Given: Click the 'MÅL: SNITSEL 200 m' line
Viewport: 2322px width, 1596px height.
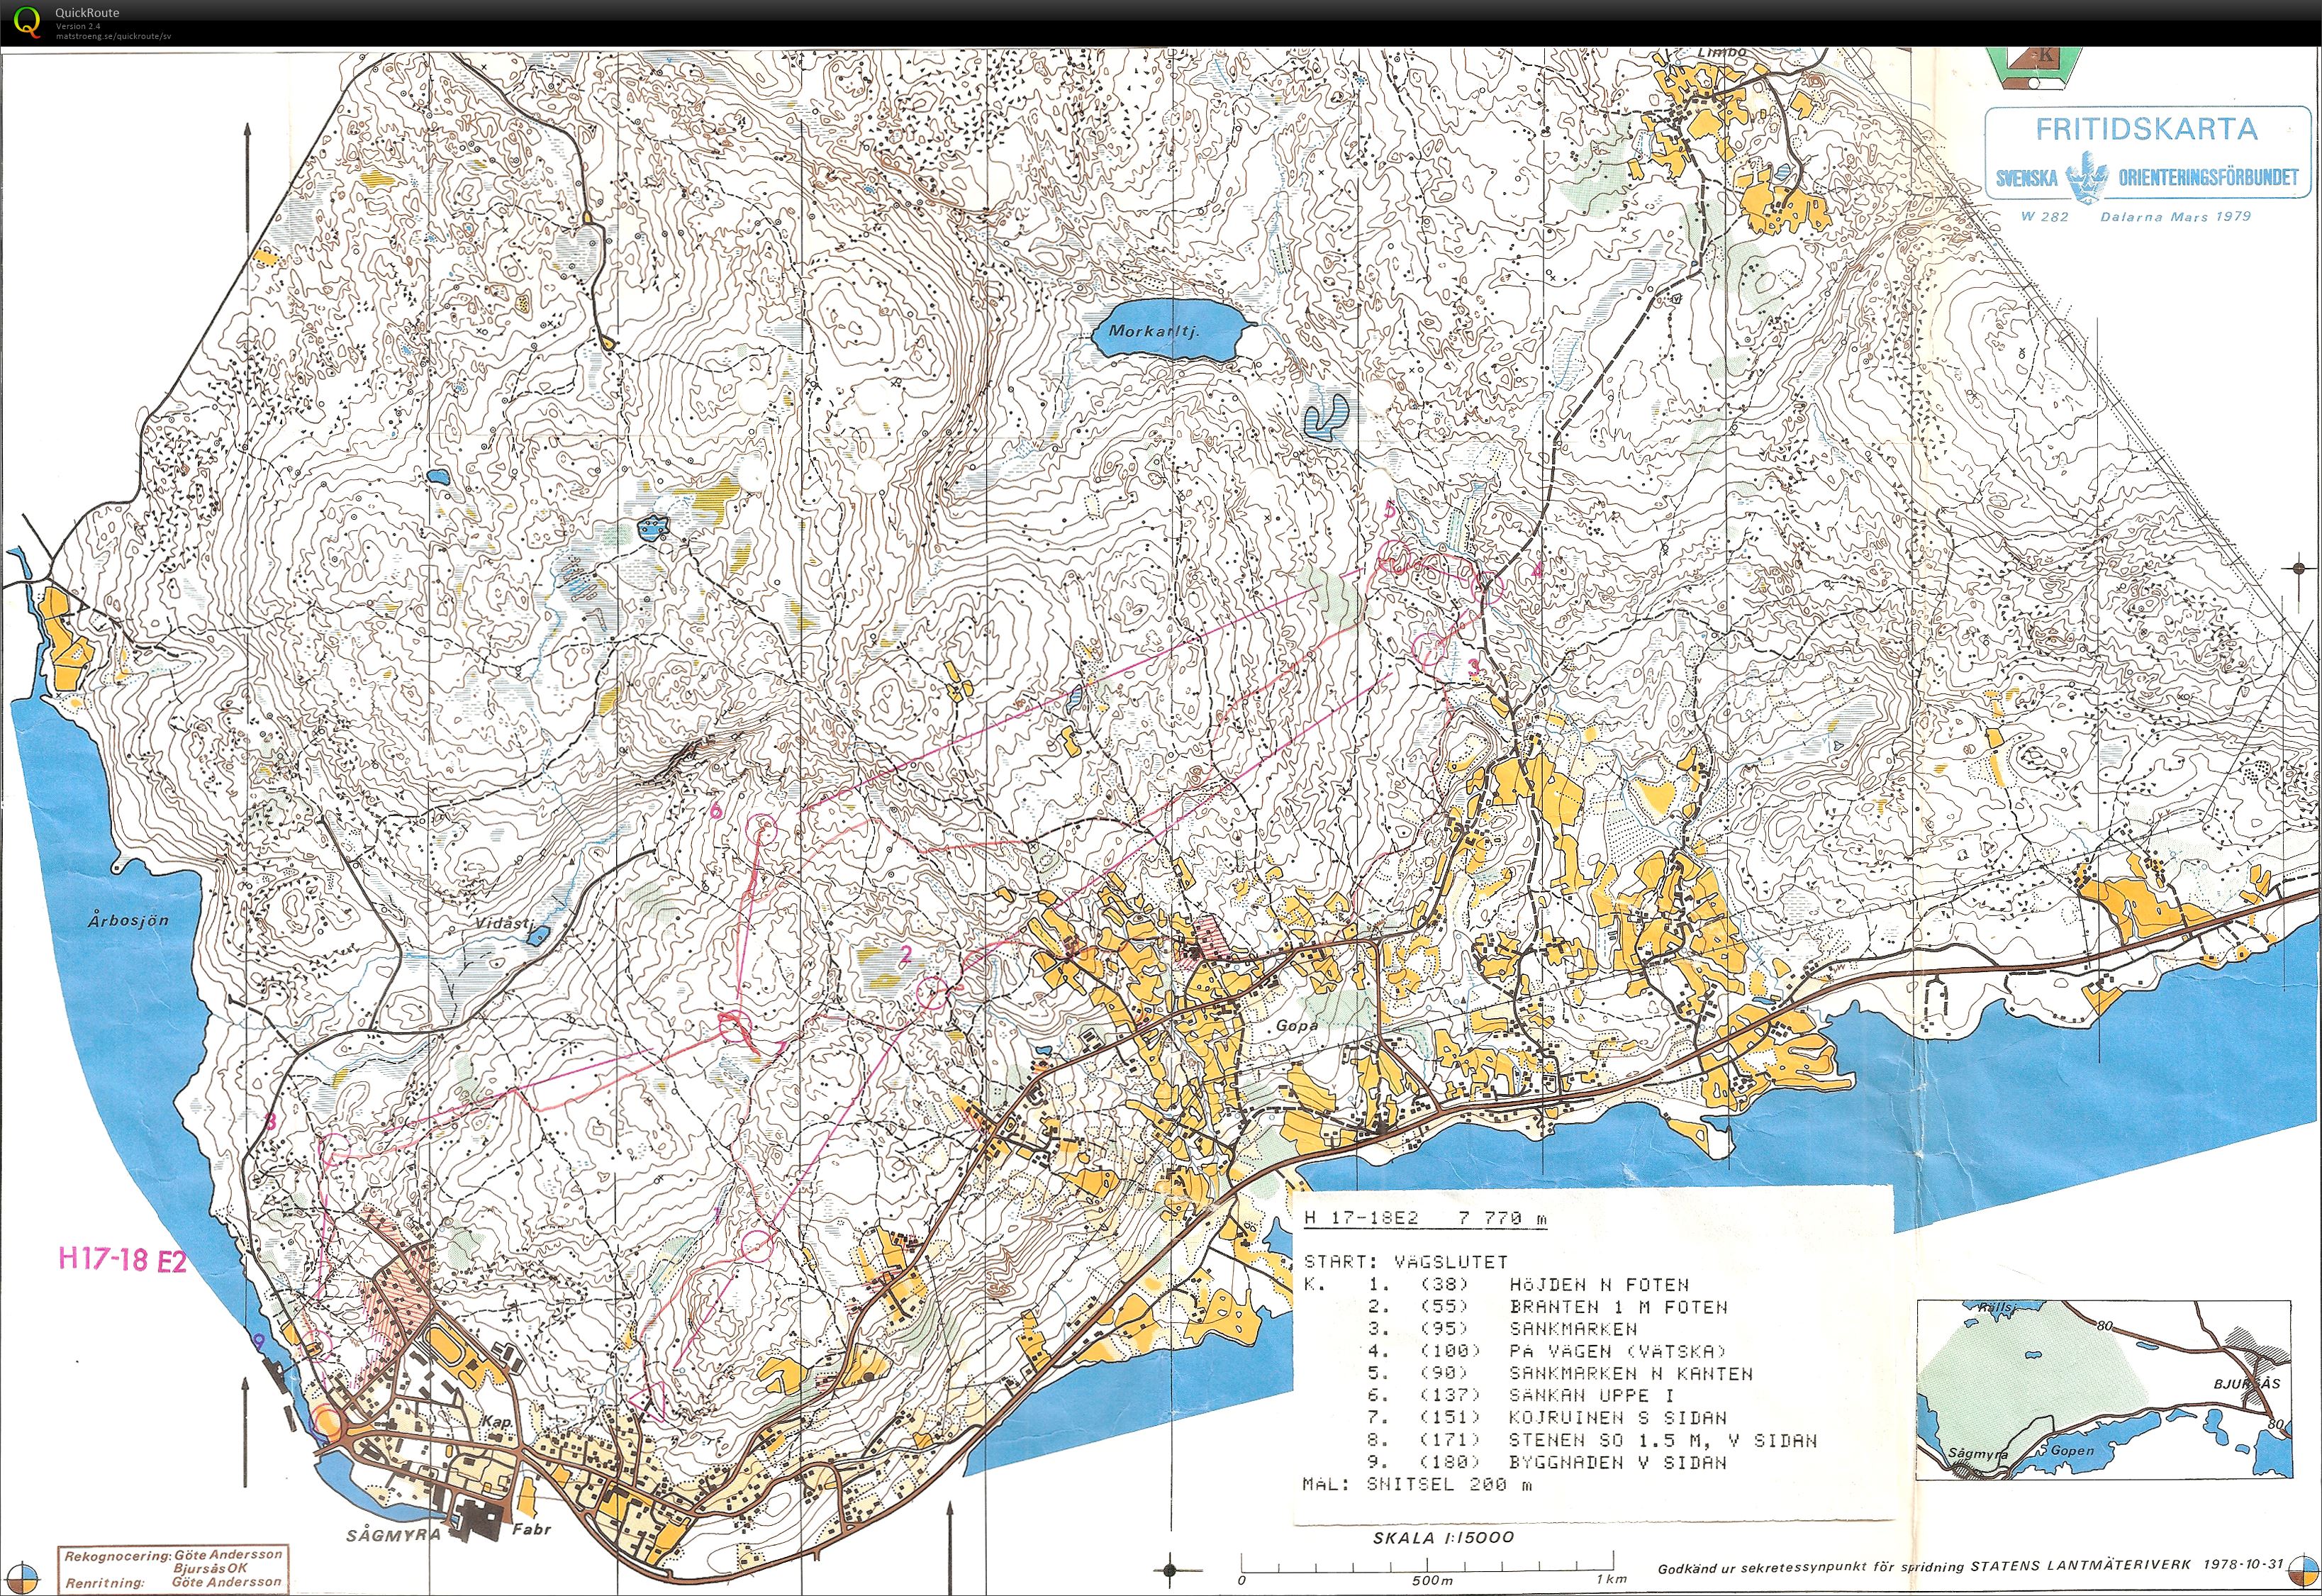Looking at the screenshot, I should [x=1418, y=1485].
